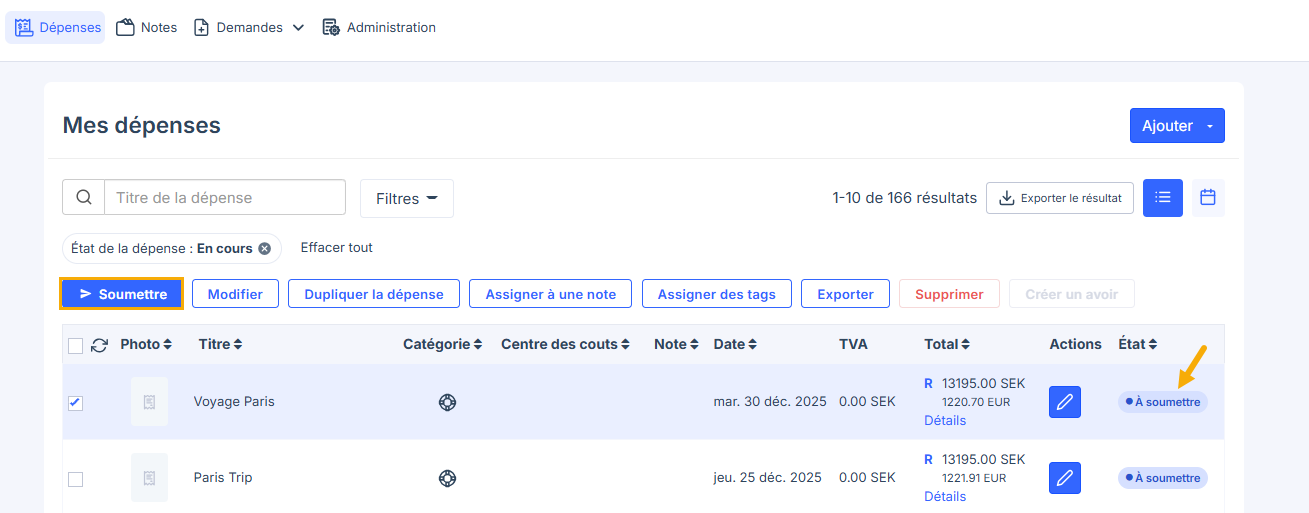The width and height of the screenshot is (1309, 513).
Task: Expand the Demandes menu
Action: pos(249,28)
